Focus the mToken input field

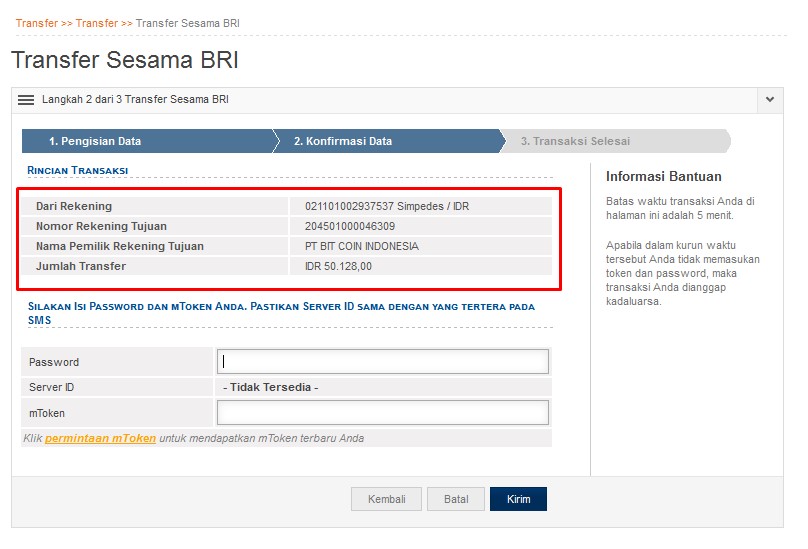[x=383, y=413]
